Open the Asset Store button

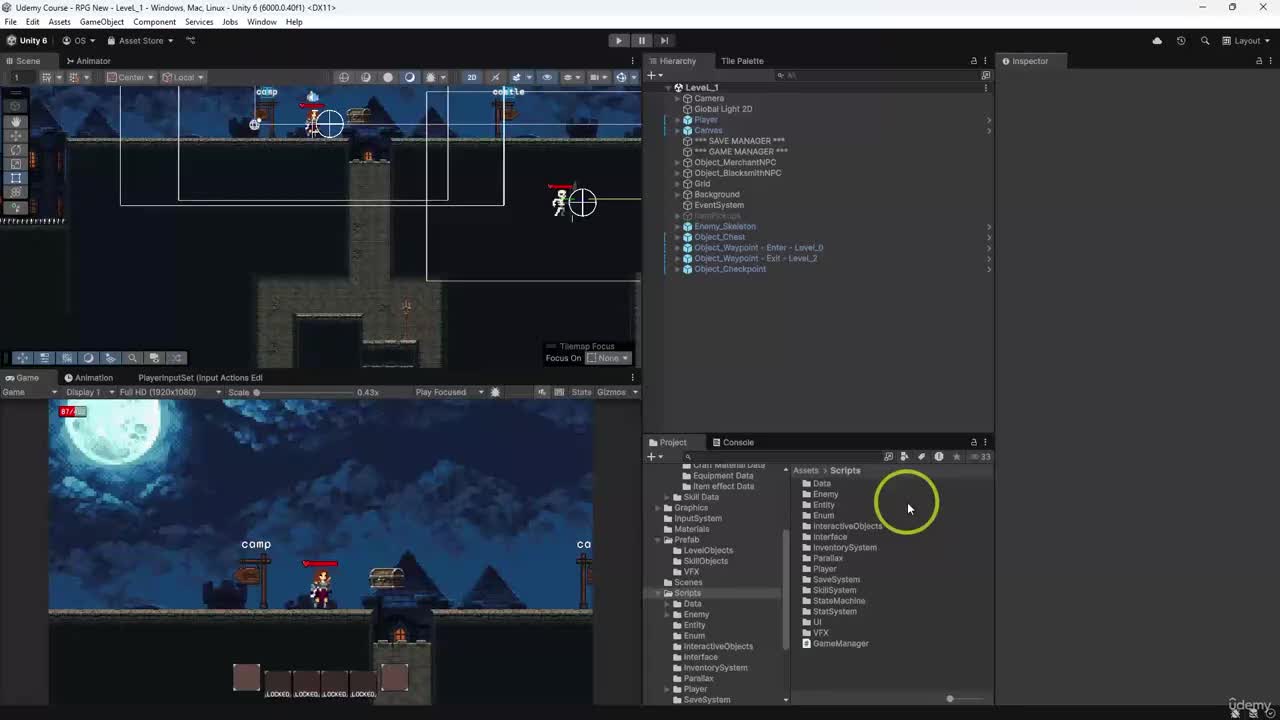coord(140,41)
